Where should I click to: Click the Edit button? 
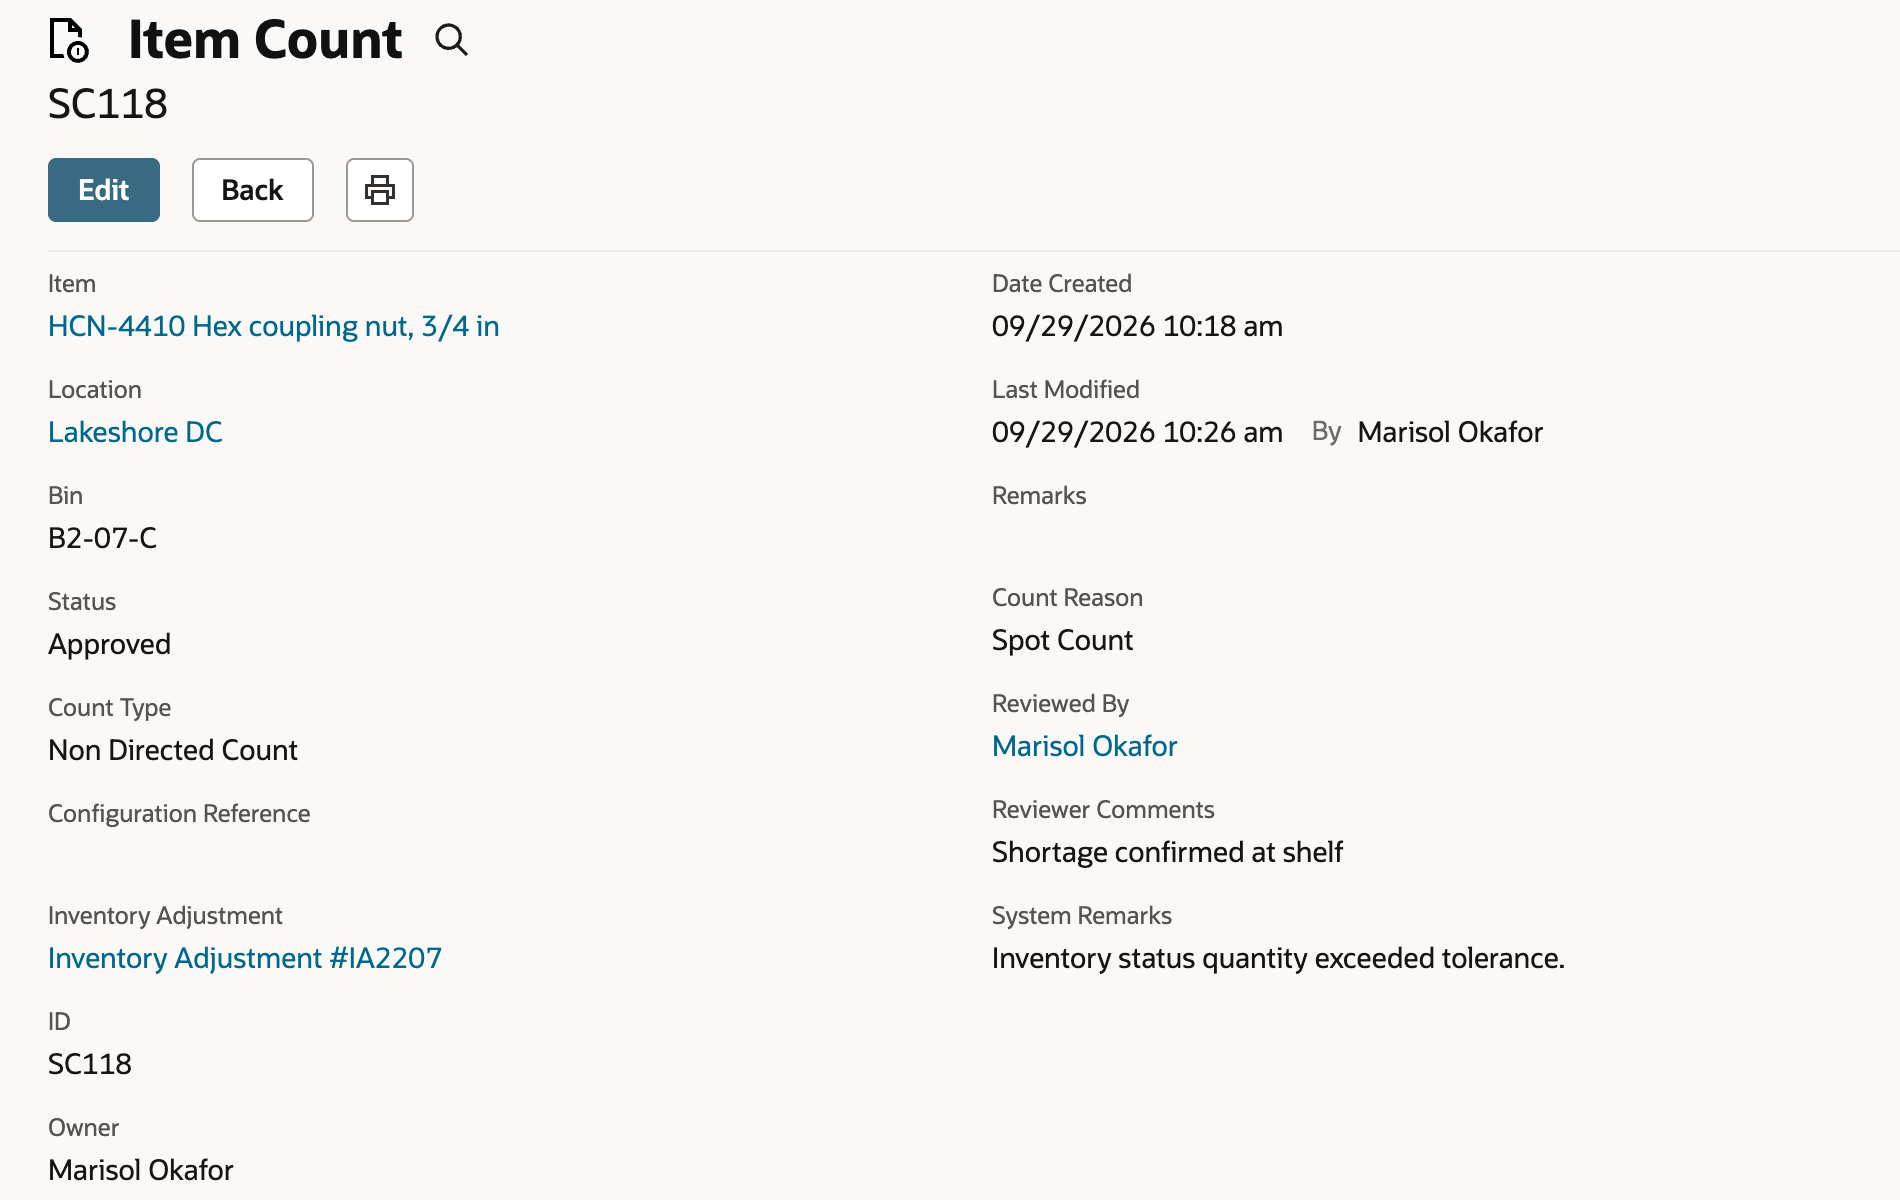click(104, 190)
